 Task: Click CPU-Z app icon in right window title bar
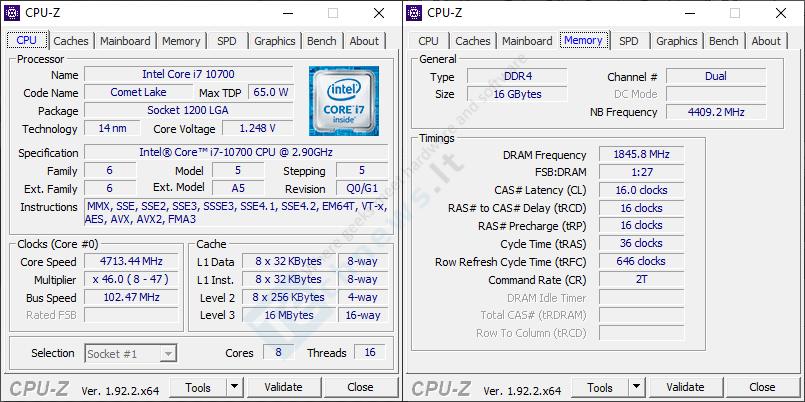pyautogui.click(x=414, y=13)
